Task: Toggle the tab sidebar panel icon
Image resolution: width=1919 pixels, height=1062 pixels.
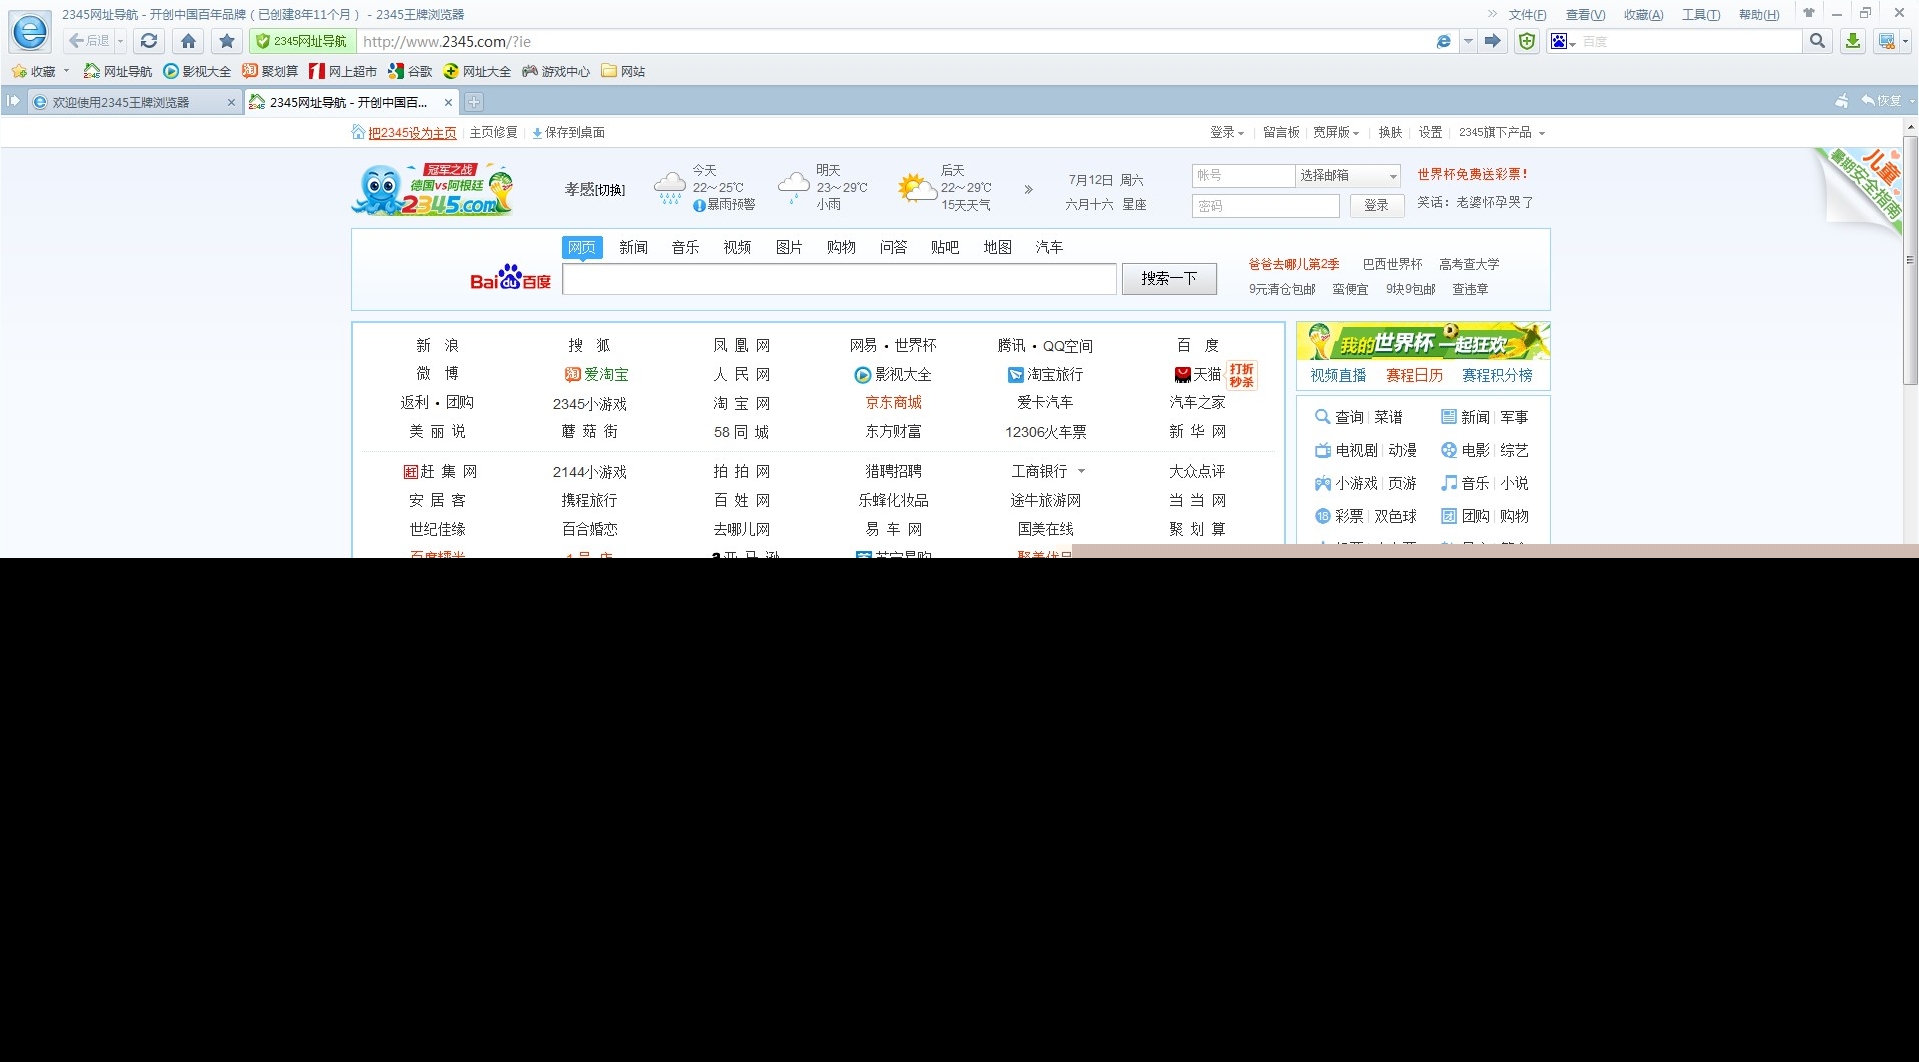Action: (13, 101)
